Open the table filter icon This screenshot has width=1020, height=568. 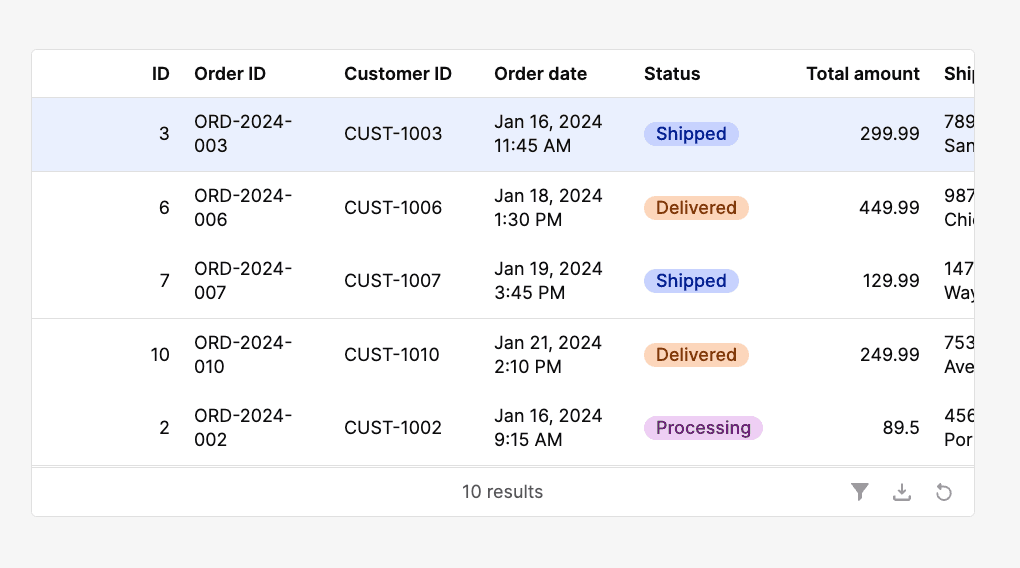(x=859, y=491)
